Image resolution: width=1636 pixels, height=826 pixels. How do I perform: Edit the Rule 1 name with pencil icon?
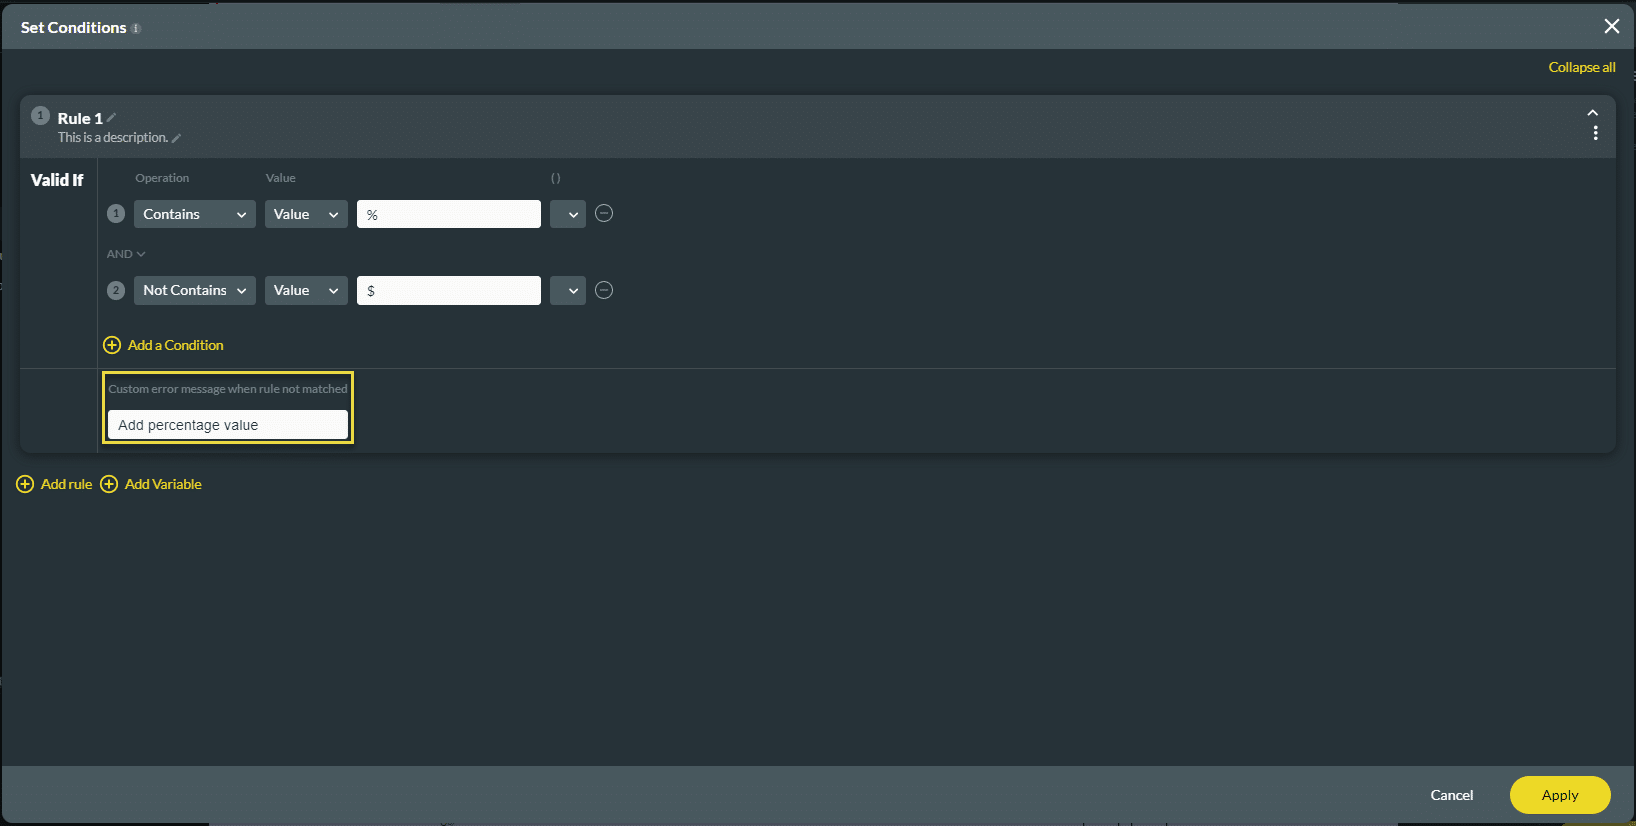pos(111,117)
